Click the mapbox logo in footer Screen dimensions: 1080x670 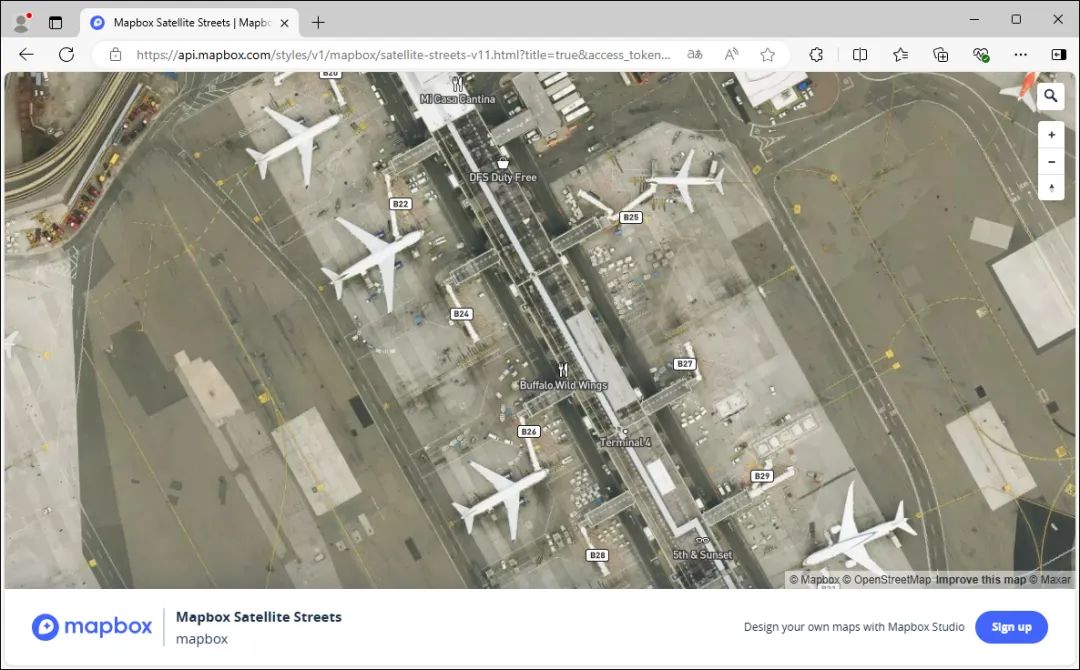[92, 627]
